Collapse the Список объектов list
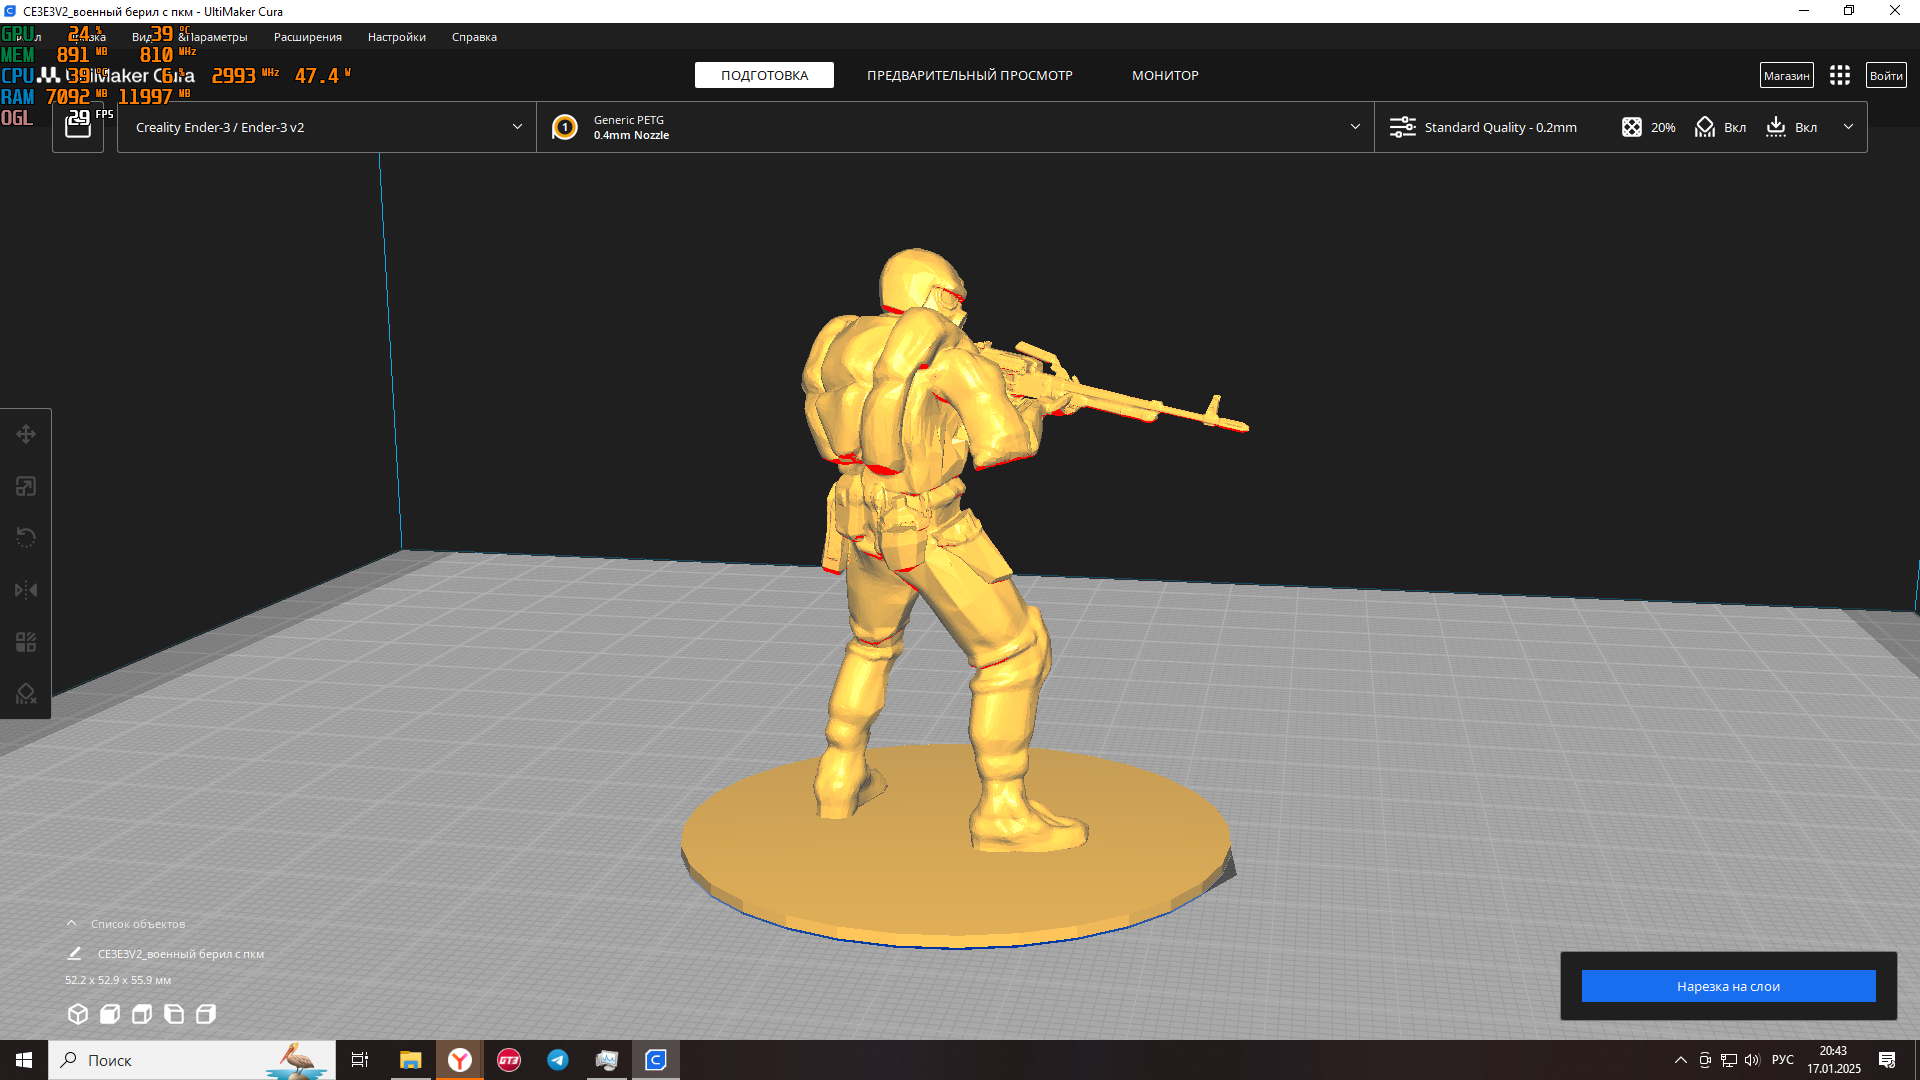The height and width of the screenshot is (1080, 1920). coord(72,924)
